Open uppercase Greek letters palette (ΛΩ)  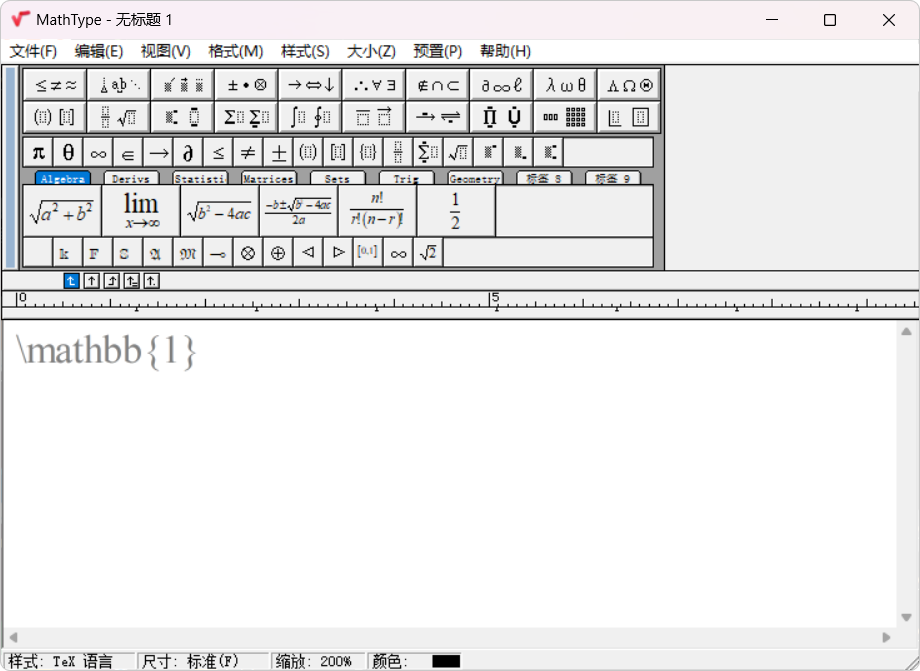point(629,85)
